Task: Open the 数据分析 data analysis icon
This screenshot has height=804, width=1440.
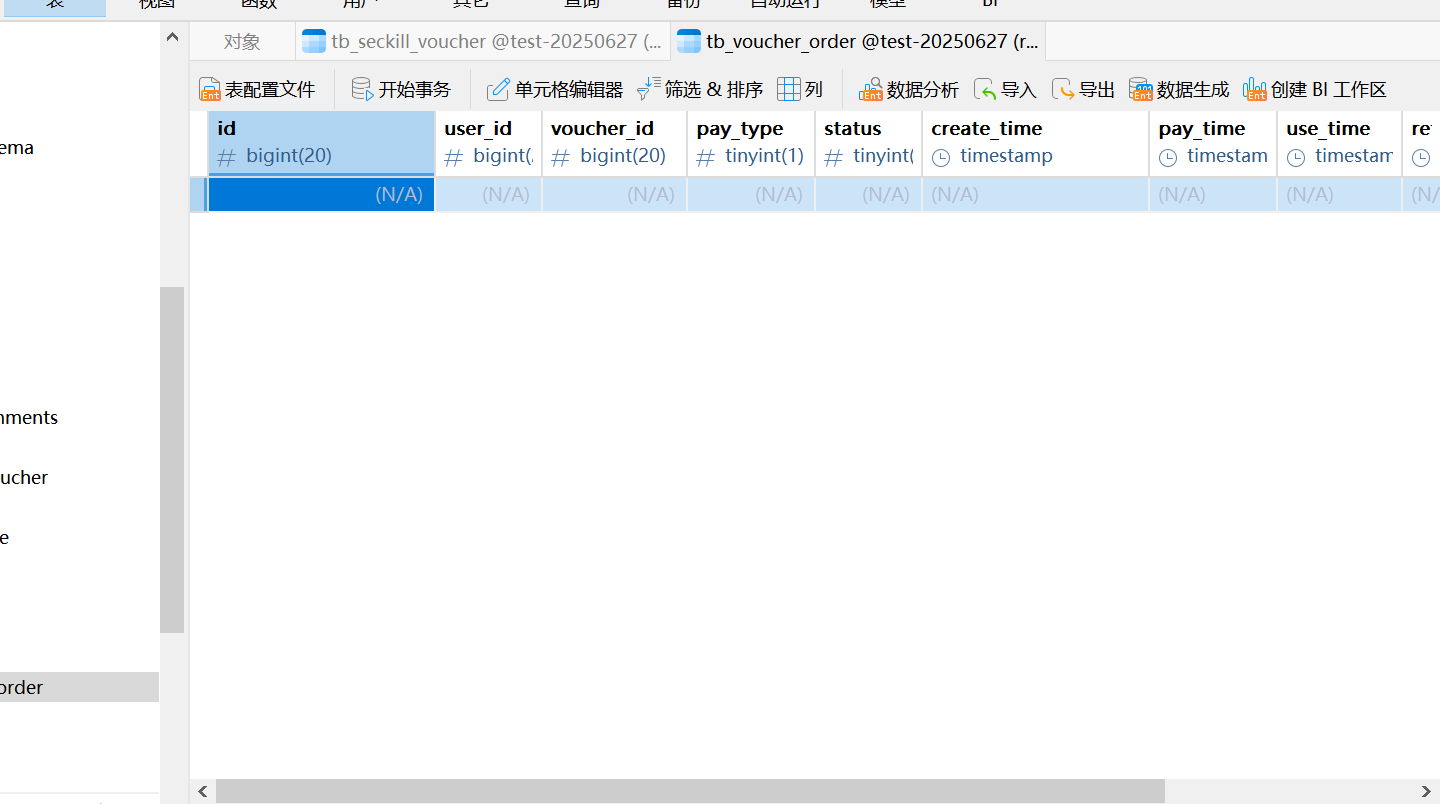Action: click(x=871, y=90)
